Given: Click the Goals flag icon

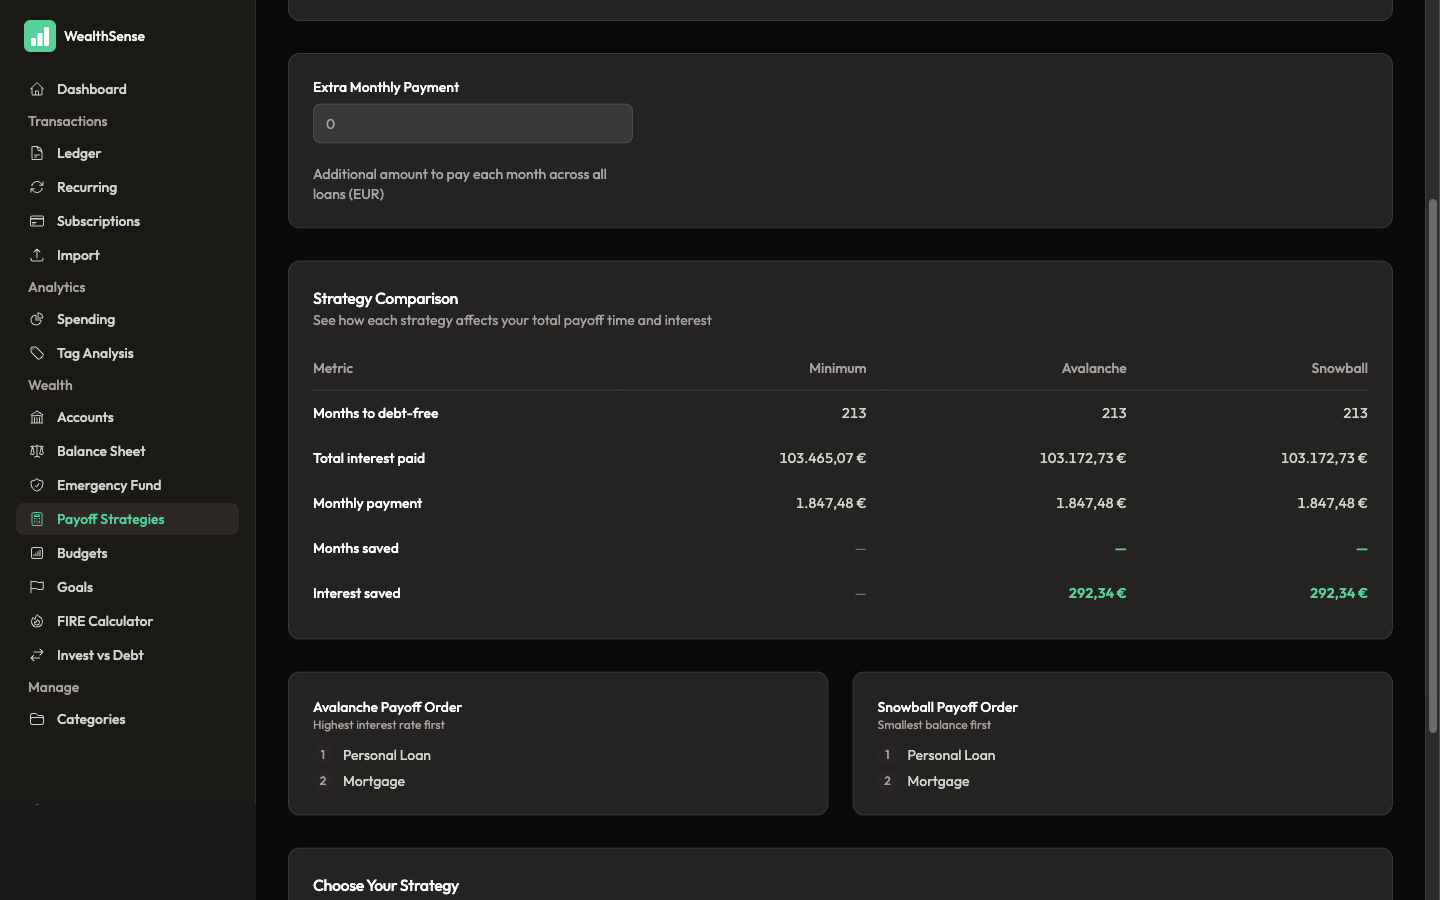Looking at the screenshot, I should pyautogui.click(x=37, y=587).
